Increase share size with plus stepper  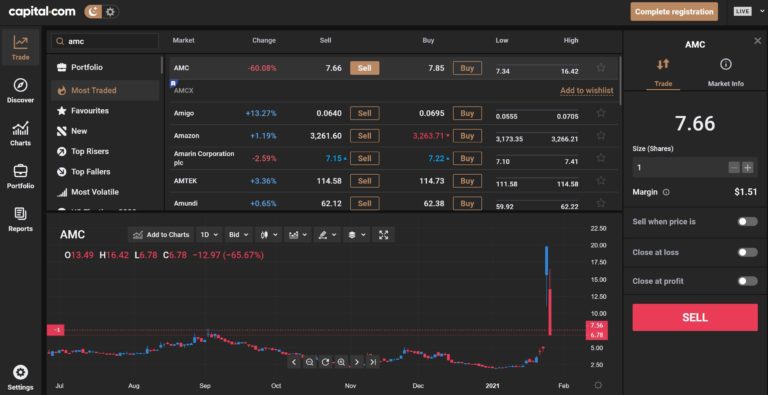747,168
